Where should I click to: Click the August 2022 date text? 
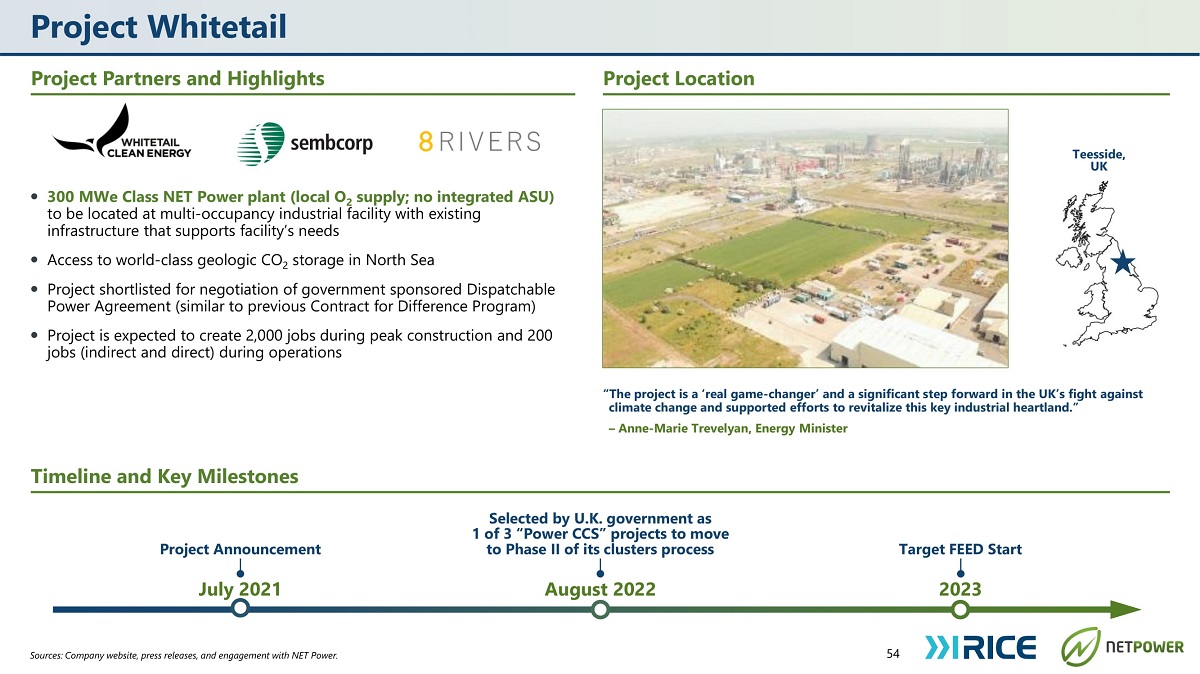(x=600, y=589)
